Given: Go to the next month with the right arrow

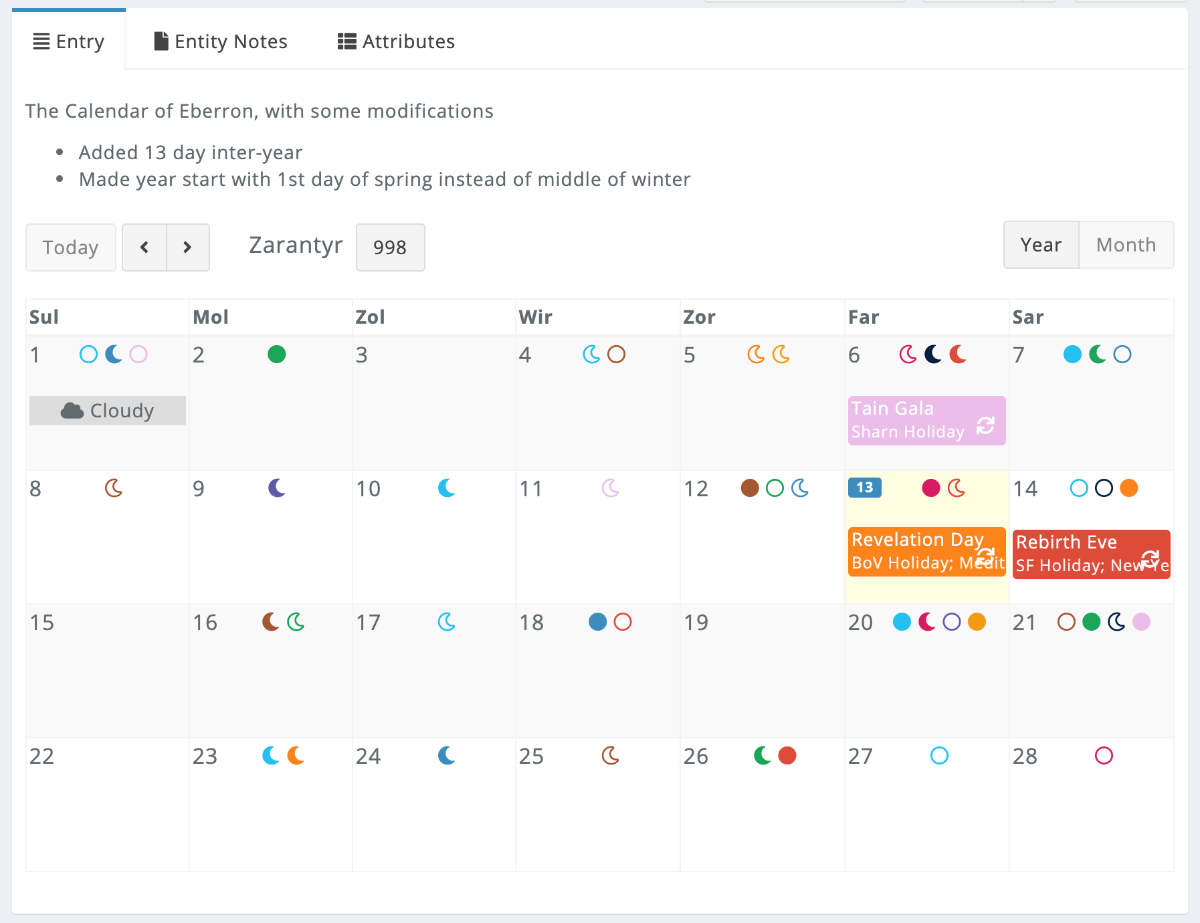Looking at the screenshot, I should click(x=187, y=246).
